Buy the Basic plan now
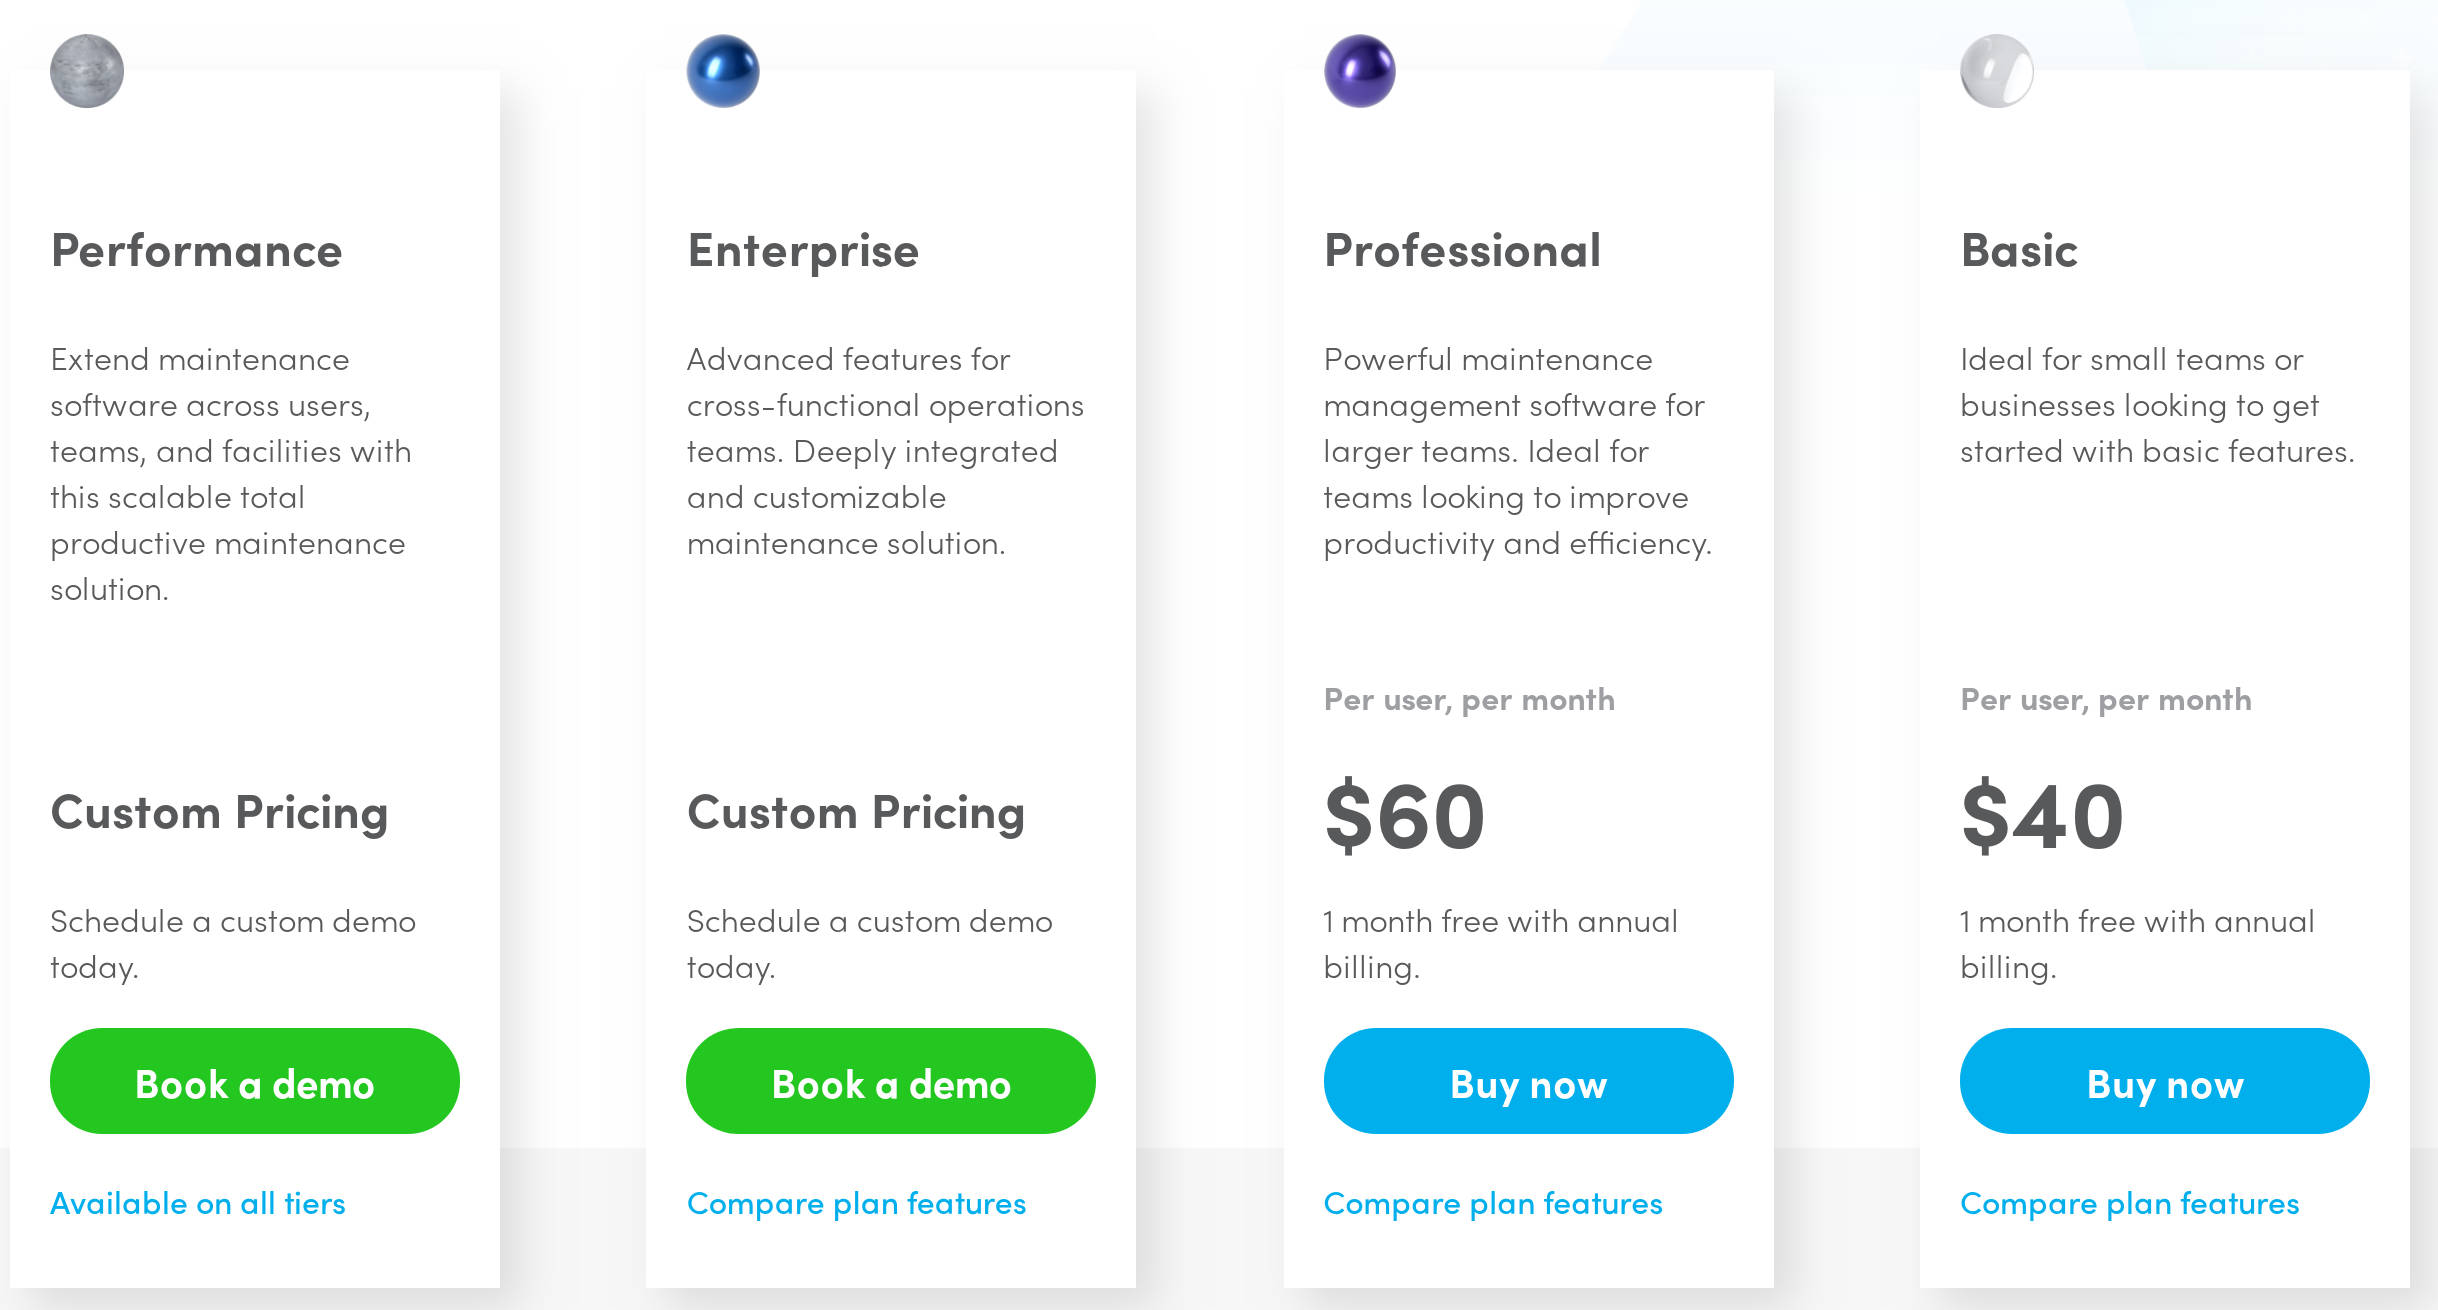The height and width of the screenshot is (1310, 2438). 2164,1083
